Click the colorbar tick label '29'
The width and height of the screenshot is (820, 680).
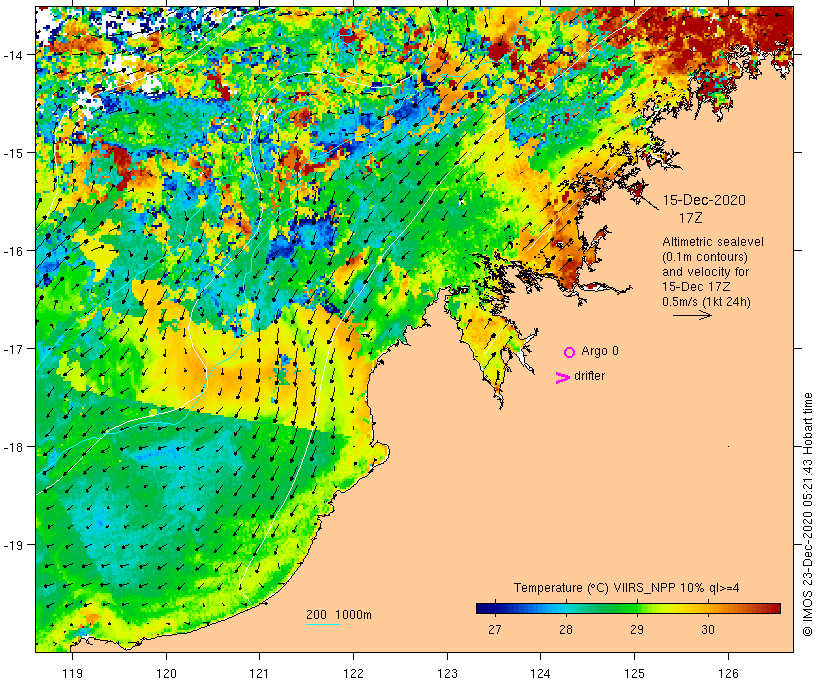637,629
